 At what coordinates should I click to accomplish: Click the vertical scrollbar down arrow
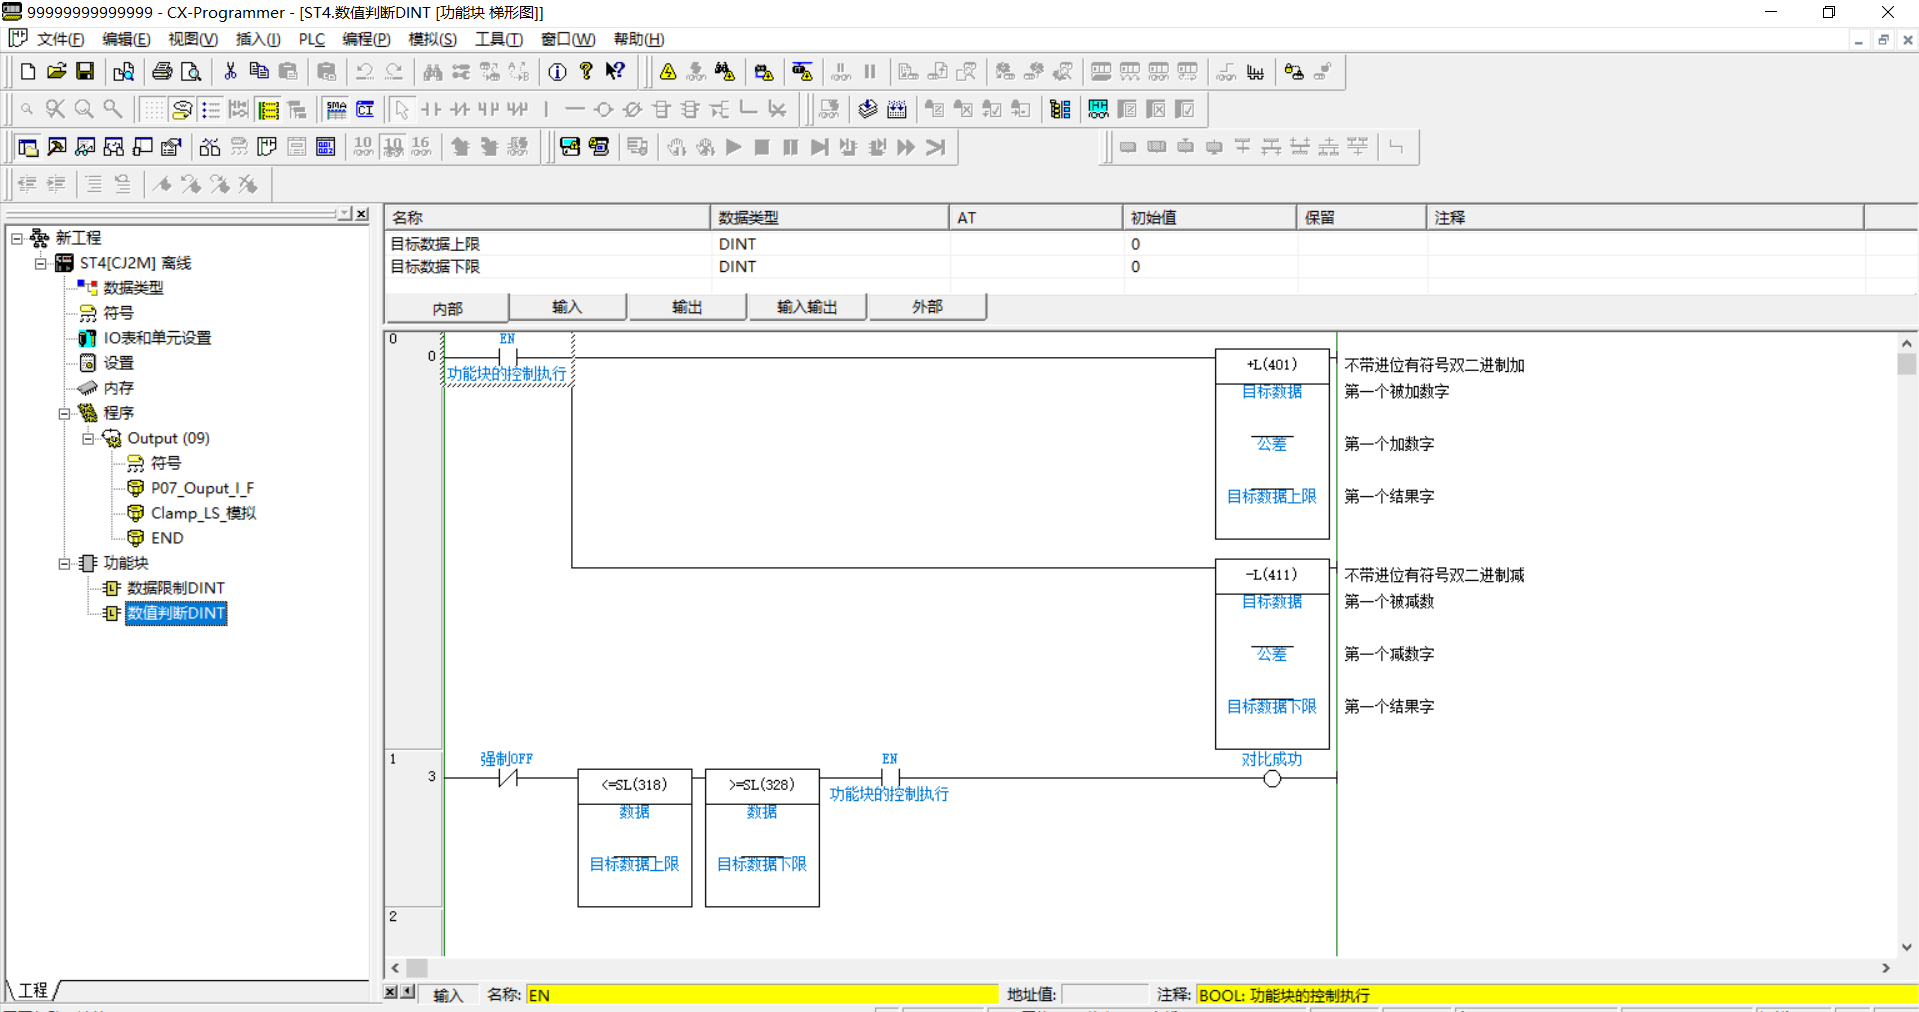click(1906, 947)
